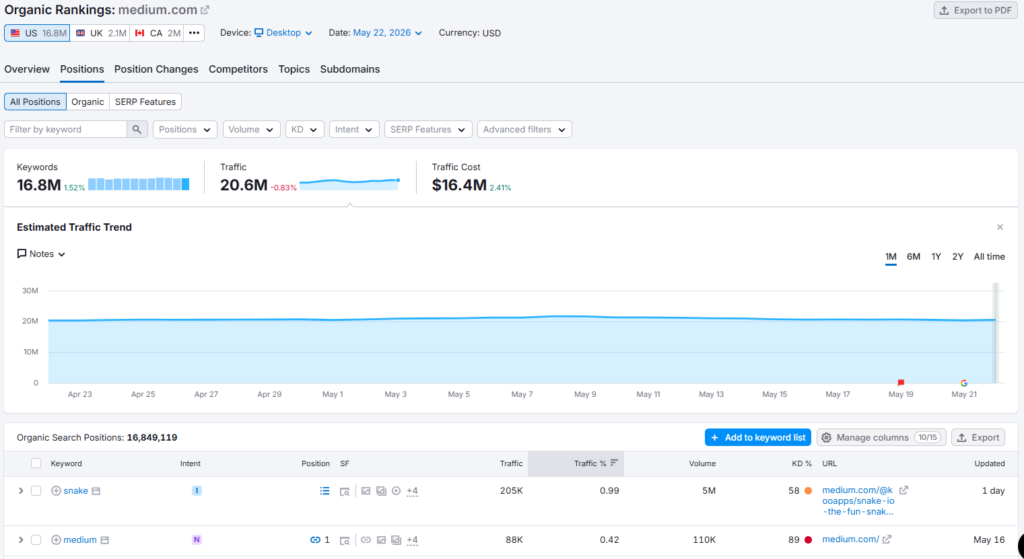The width and height of the screenshot is (1024, 559).
Task: Open the KD filter dropdown
Action: click(304, 129)
